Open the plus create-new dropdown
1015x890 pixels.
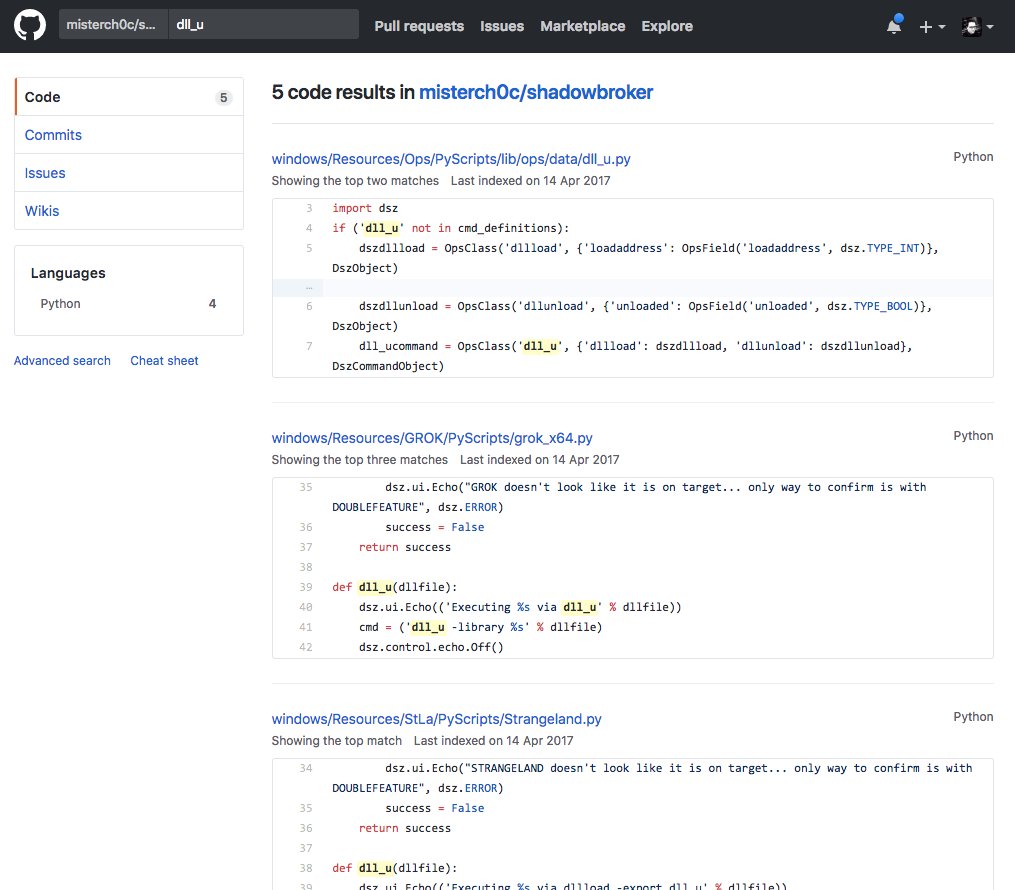click(x=932, y=27)
